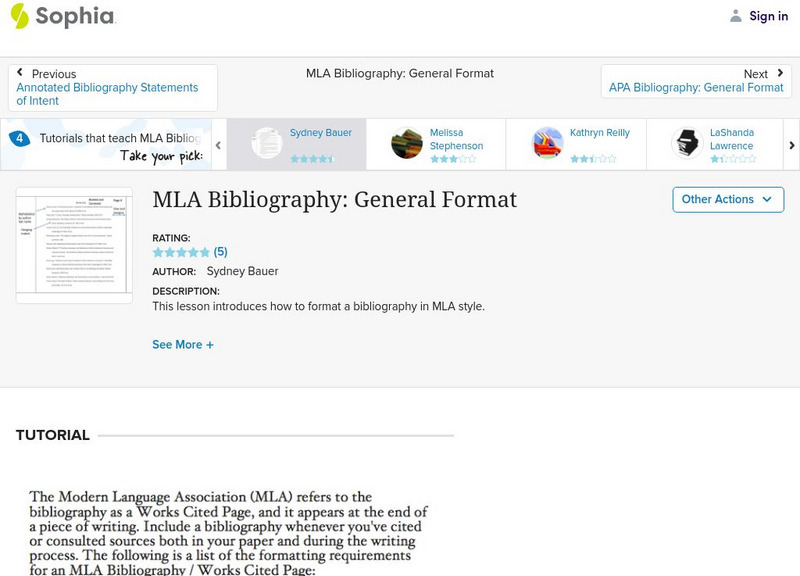Click LaShanda Lawrence's avatar icon
Image resolution: width=800 pixels, height=576 pixels.
click(x=686, y=143)
